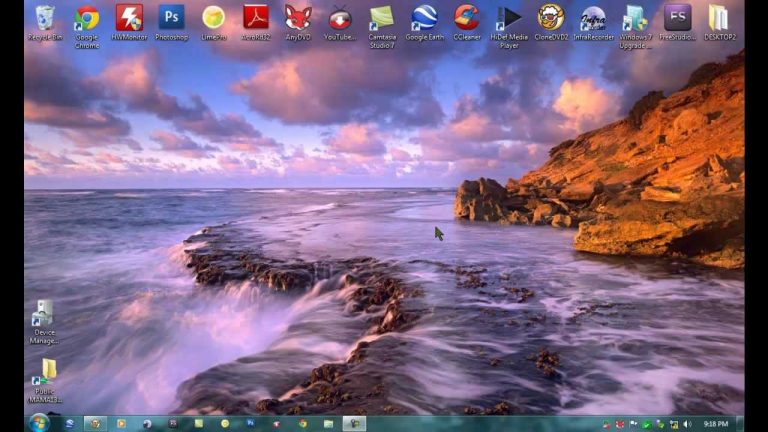768x432 pixels.
Task: Select the CloneDVD2 sheep icon
Action: (x=551, y=23)
